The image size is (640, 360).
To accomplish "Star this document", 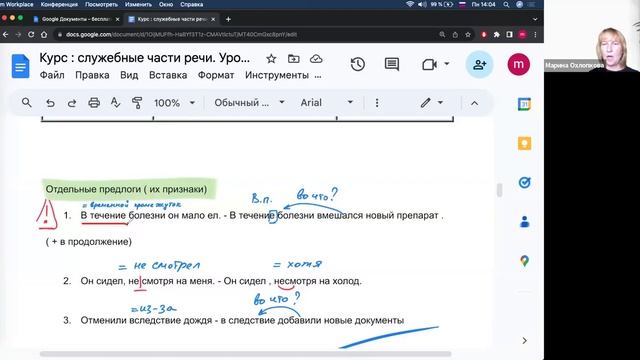I will pos(271,59).
